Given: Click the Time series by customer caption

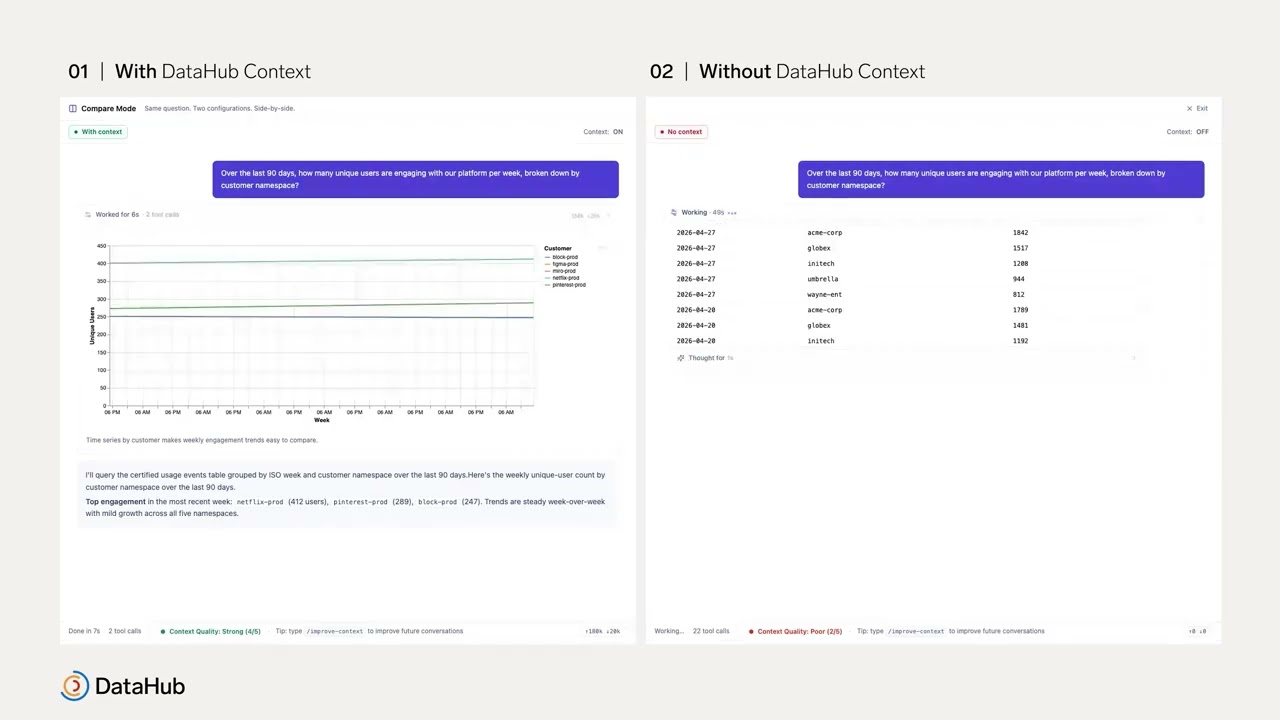Looking at the screenshot, I should [x=201, y=440].
